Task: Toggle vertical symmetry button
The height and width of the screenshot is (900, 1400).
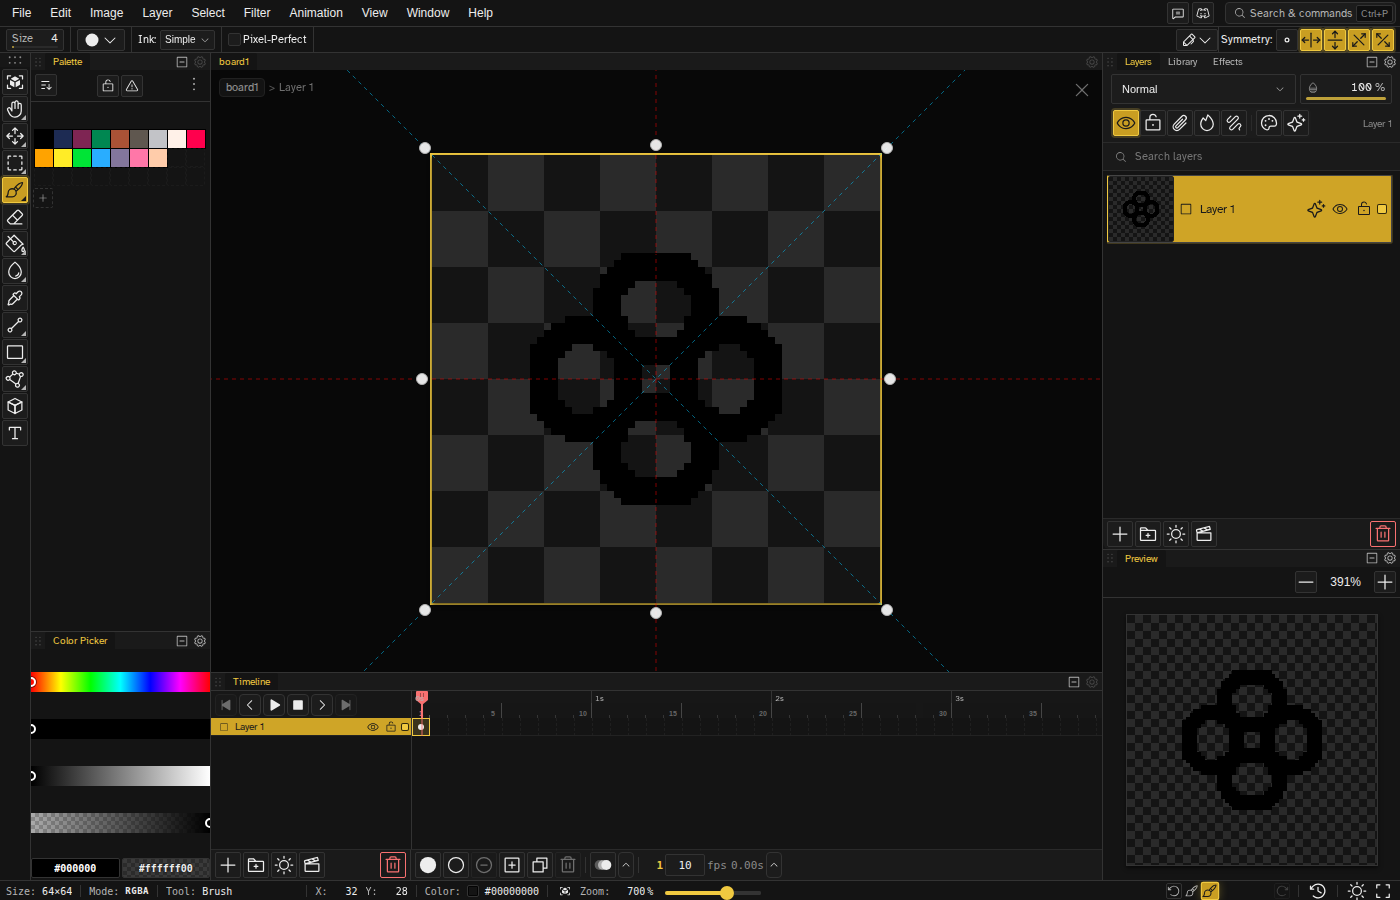Action: tap(1335, 40)
